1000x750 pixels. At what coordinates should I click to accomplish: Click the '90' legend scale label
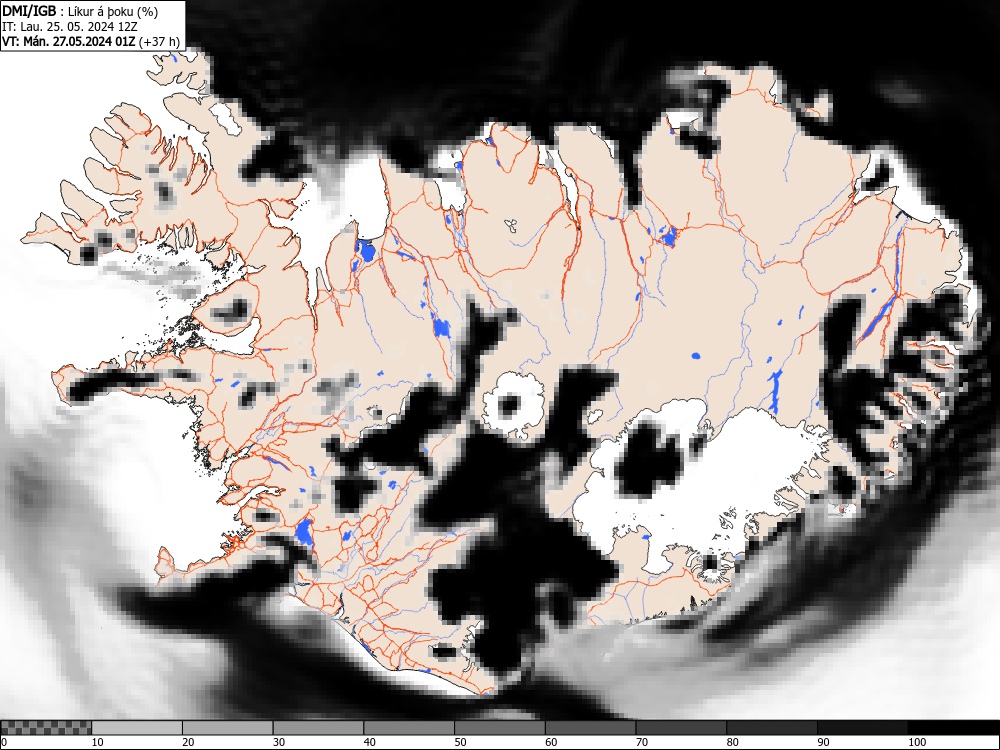pyautogui.click(x=822, y=742)
